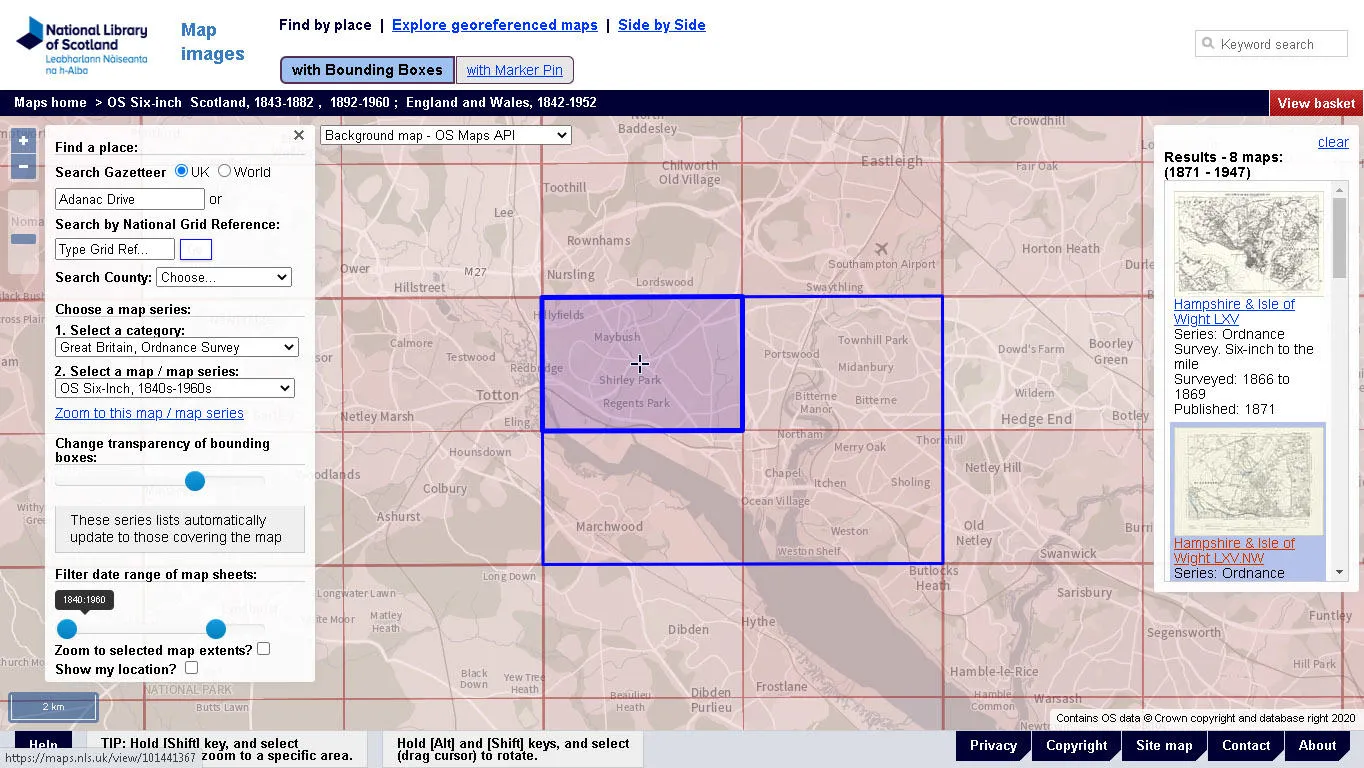The image size is (1364, 768).
Task: Check Zoom to selected map extents
Action: 263,648
